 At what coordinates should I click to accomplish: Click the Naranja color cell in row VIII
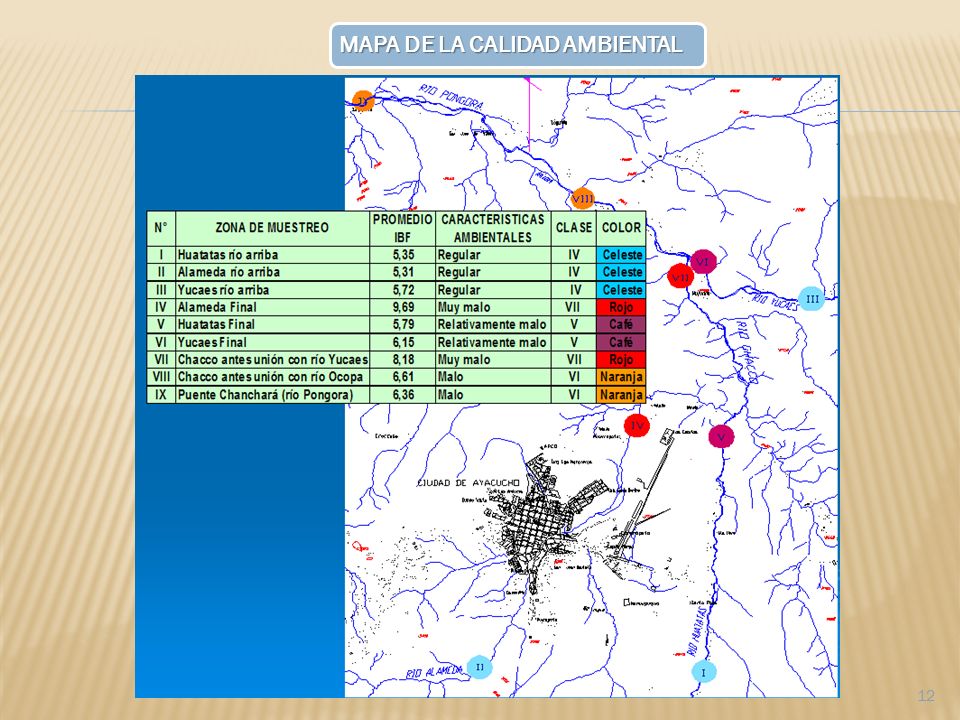pos(621,377)
